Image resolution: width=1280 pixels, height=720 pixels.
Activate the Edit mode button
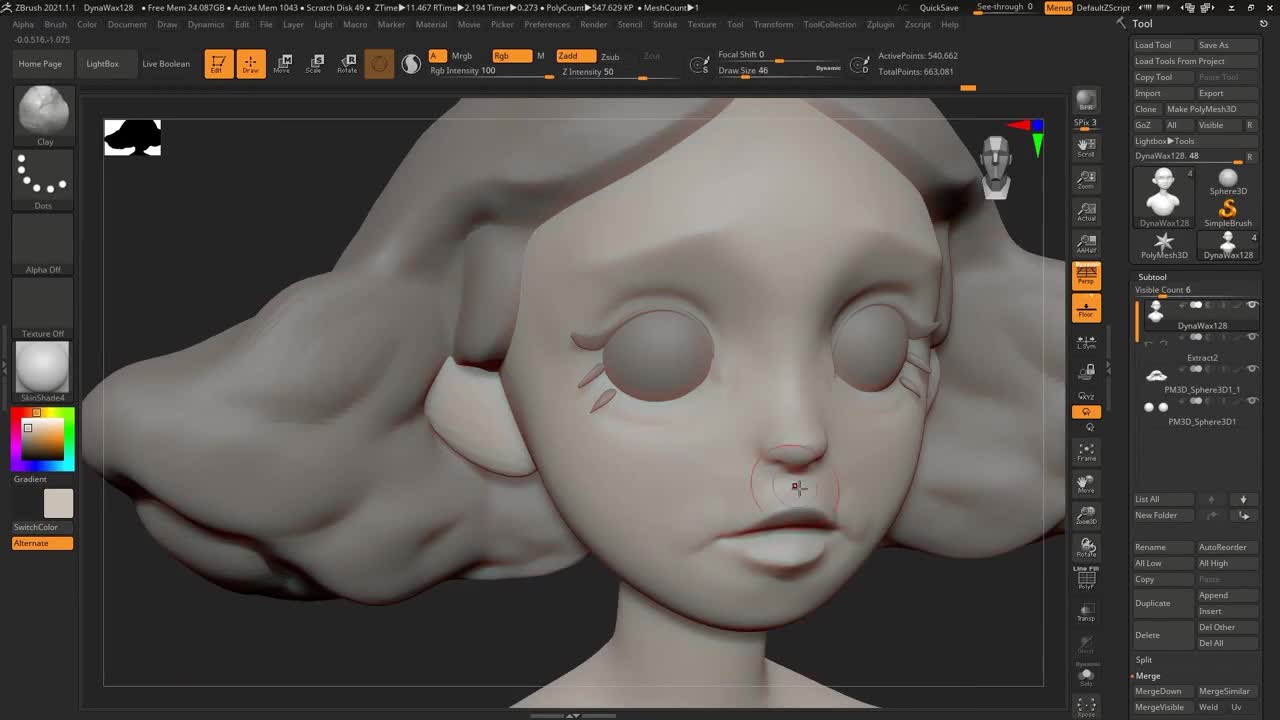(219, 64)
